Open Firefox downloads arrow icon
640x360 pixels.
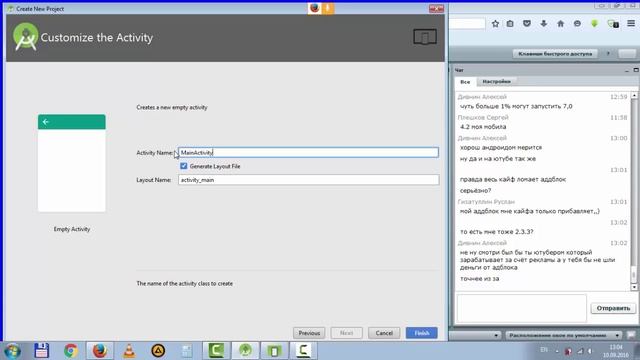click(544, 24)
